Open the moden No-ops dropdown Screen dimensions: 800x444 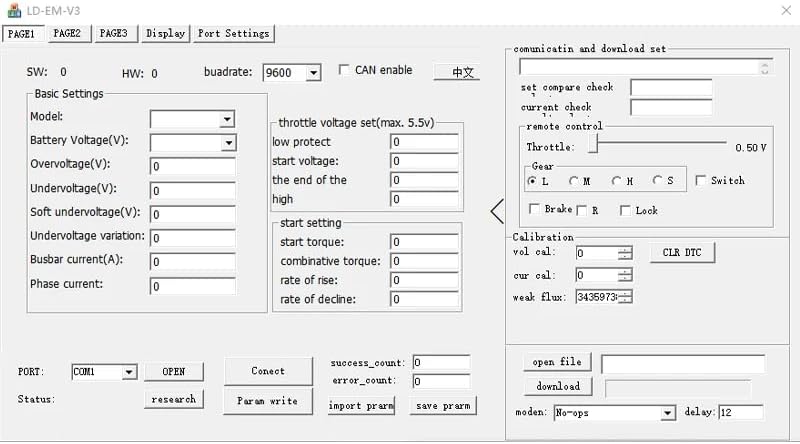tap(667, 412)
